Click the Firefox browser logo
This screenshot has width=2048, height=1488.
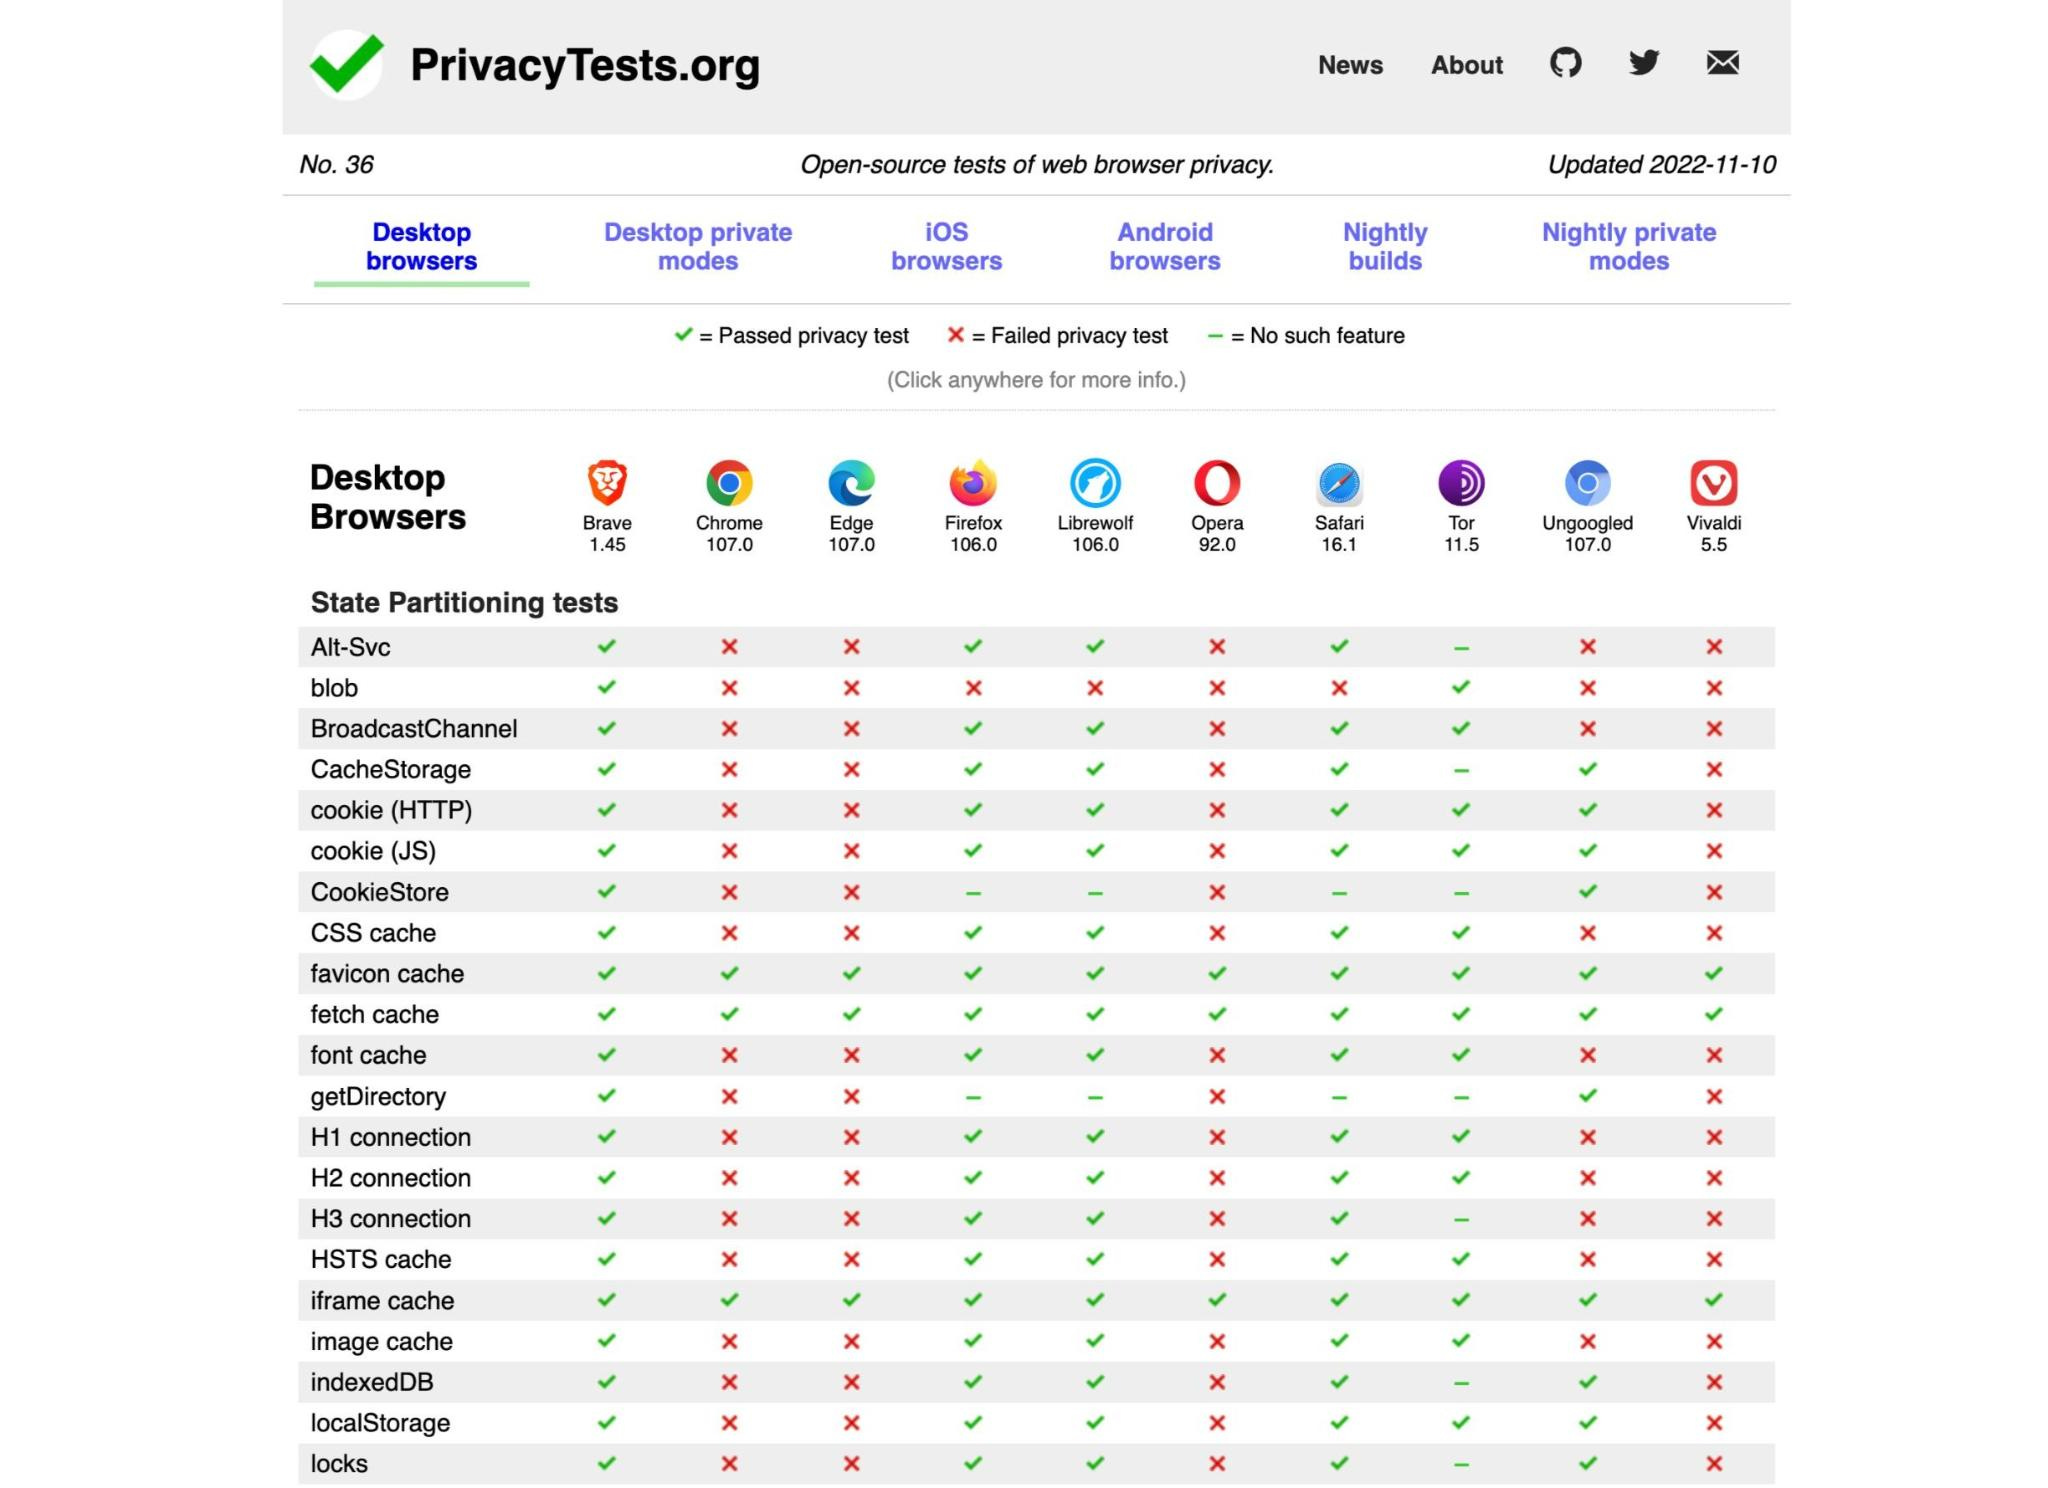(973, 483)
